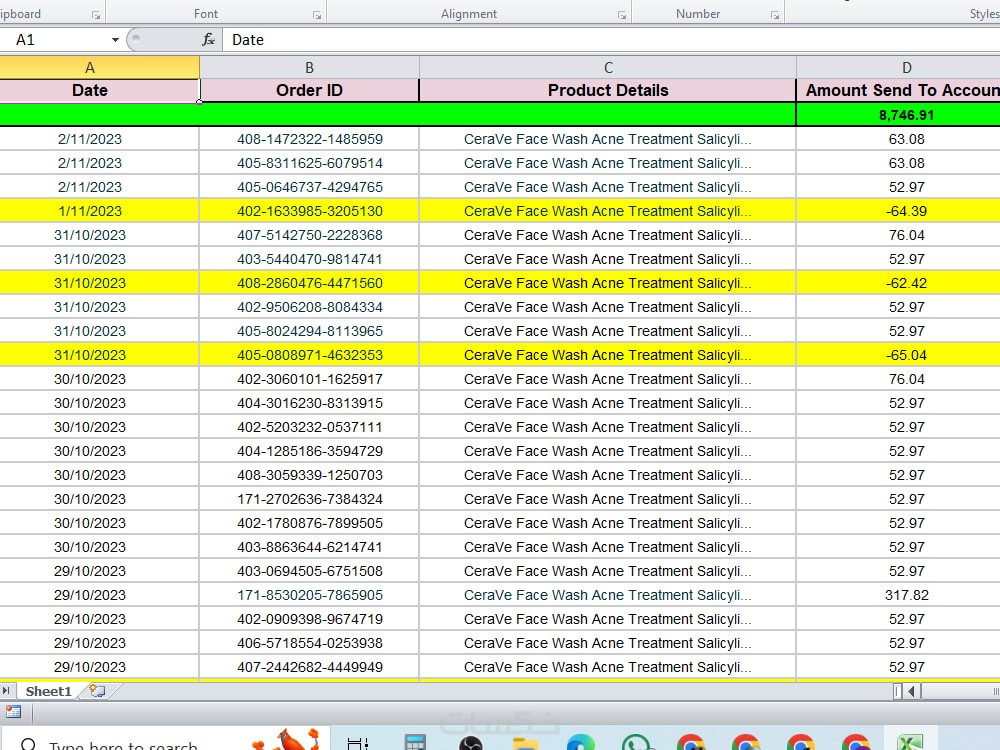
Task: Open Task View from the taskbar
Action: [358, 743]
